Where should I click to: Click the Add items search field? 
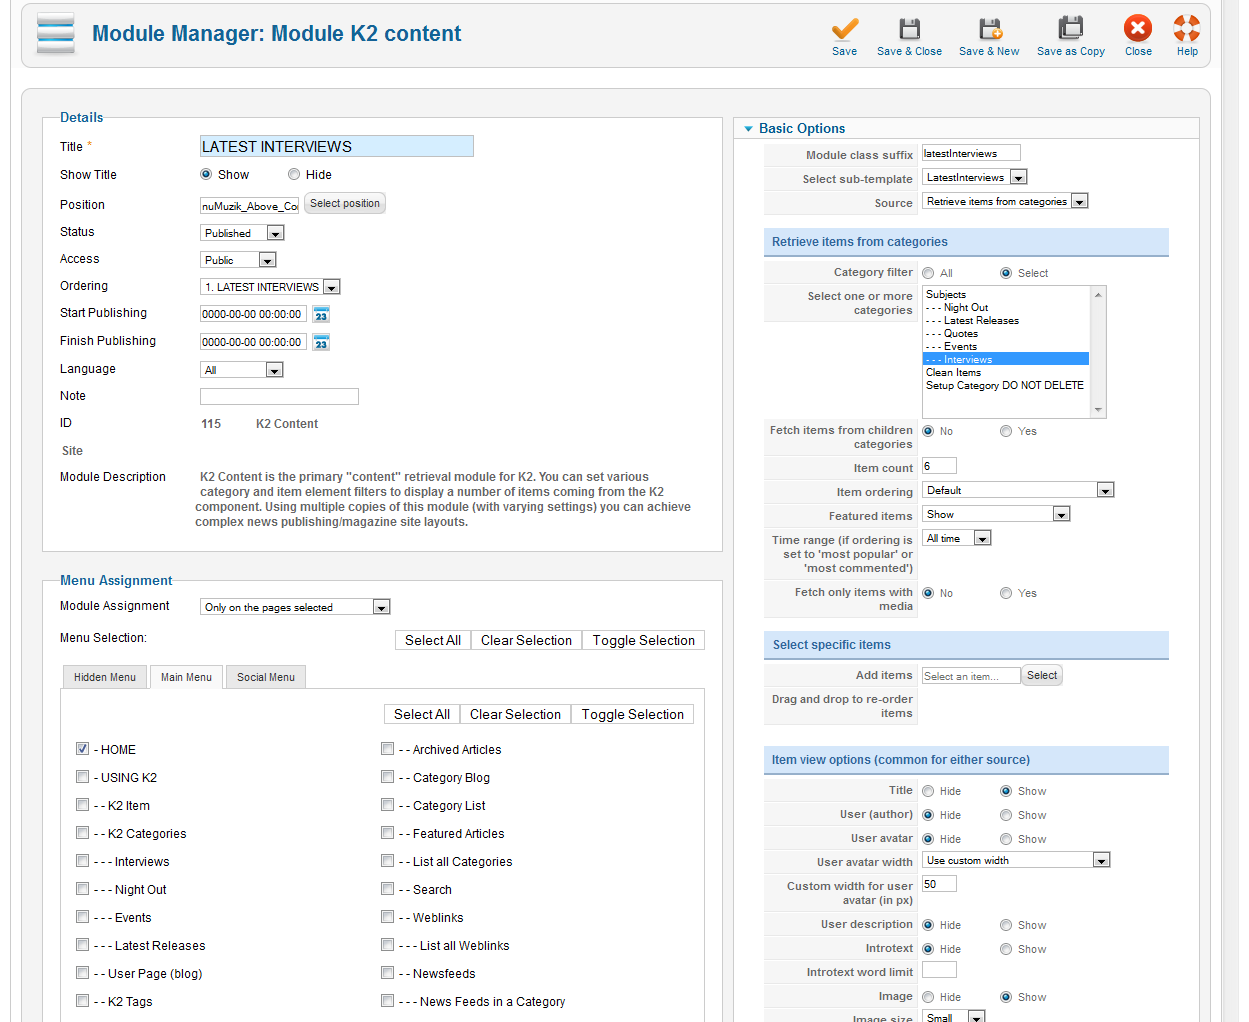(971, 676)
